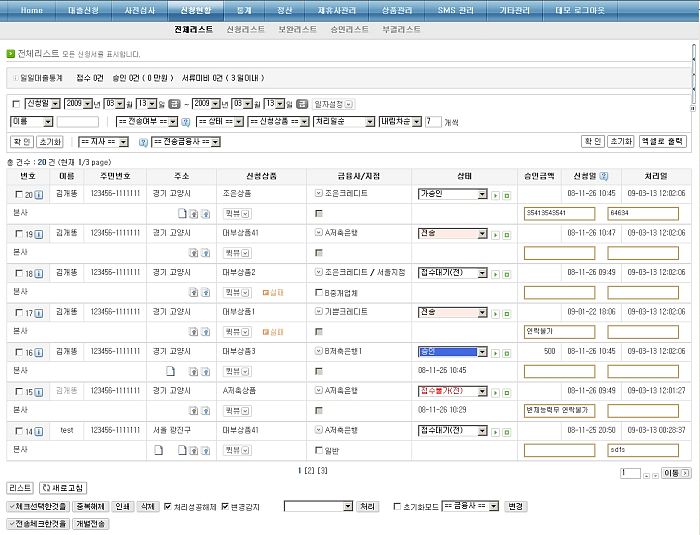
Task: Open the start date calendar picker
Action: tap(175, 103)
